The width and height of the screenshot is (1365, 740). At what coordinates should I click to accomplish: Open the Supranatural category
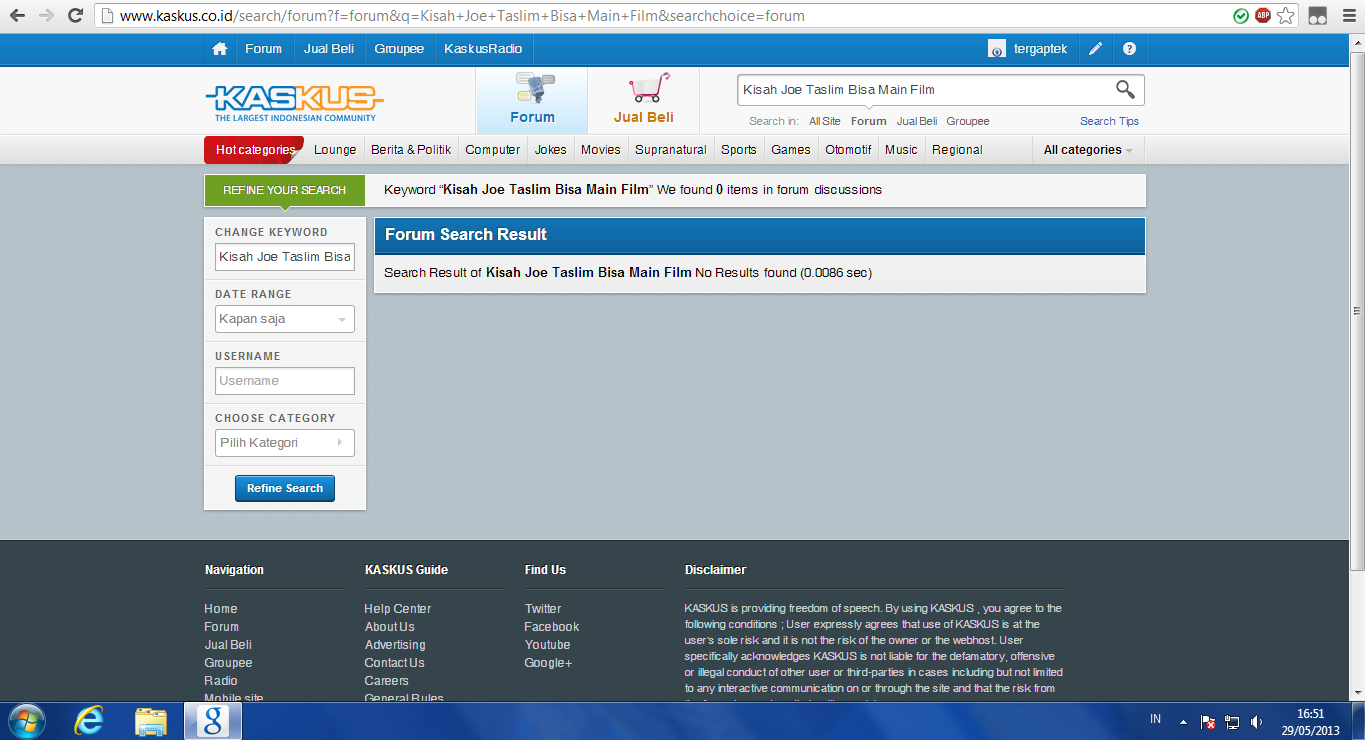coord(672,150)
